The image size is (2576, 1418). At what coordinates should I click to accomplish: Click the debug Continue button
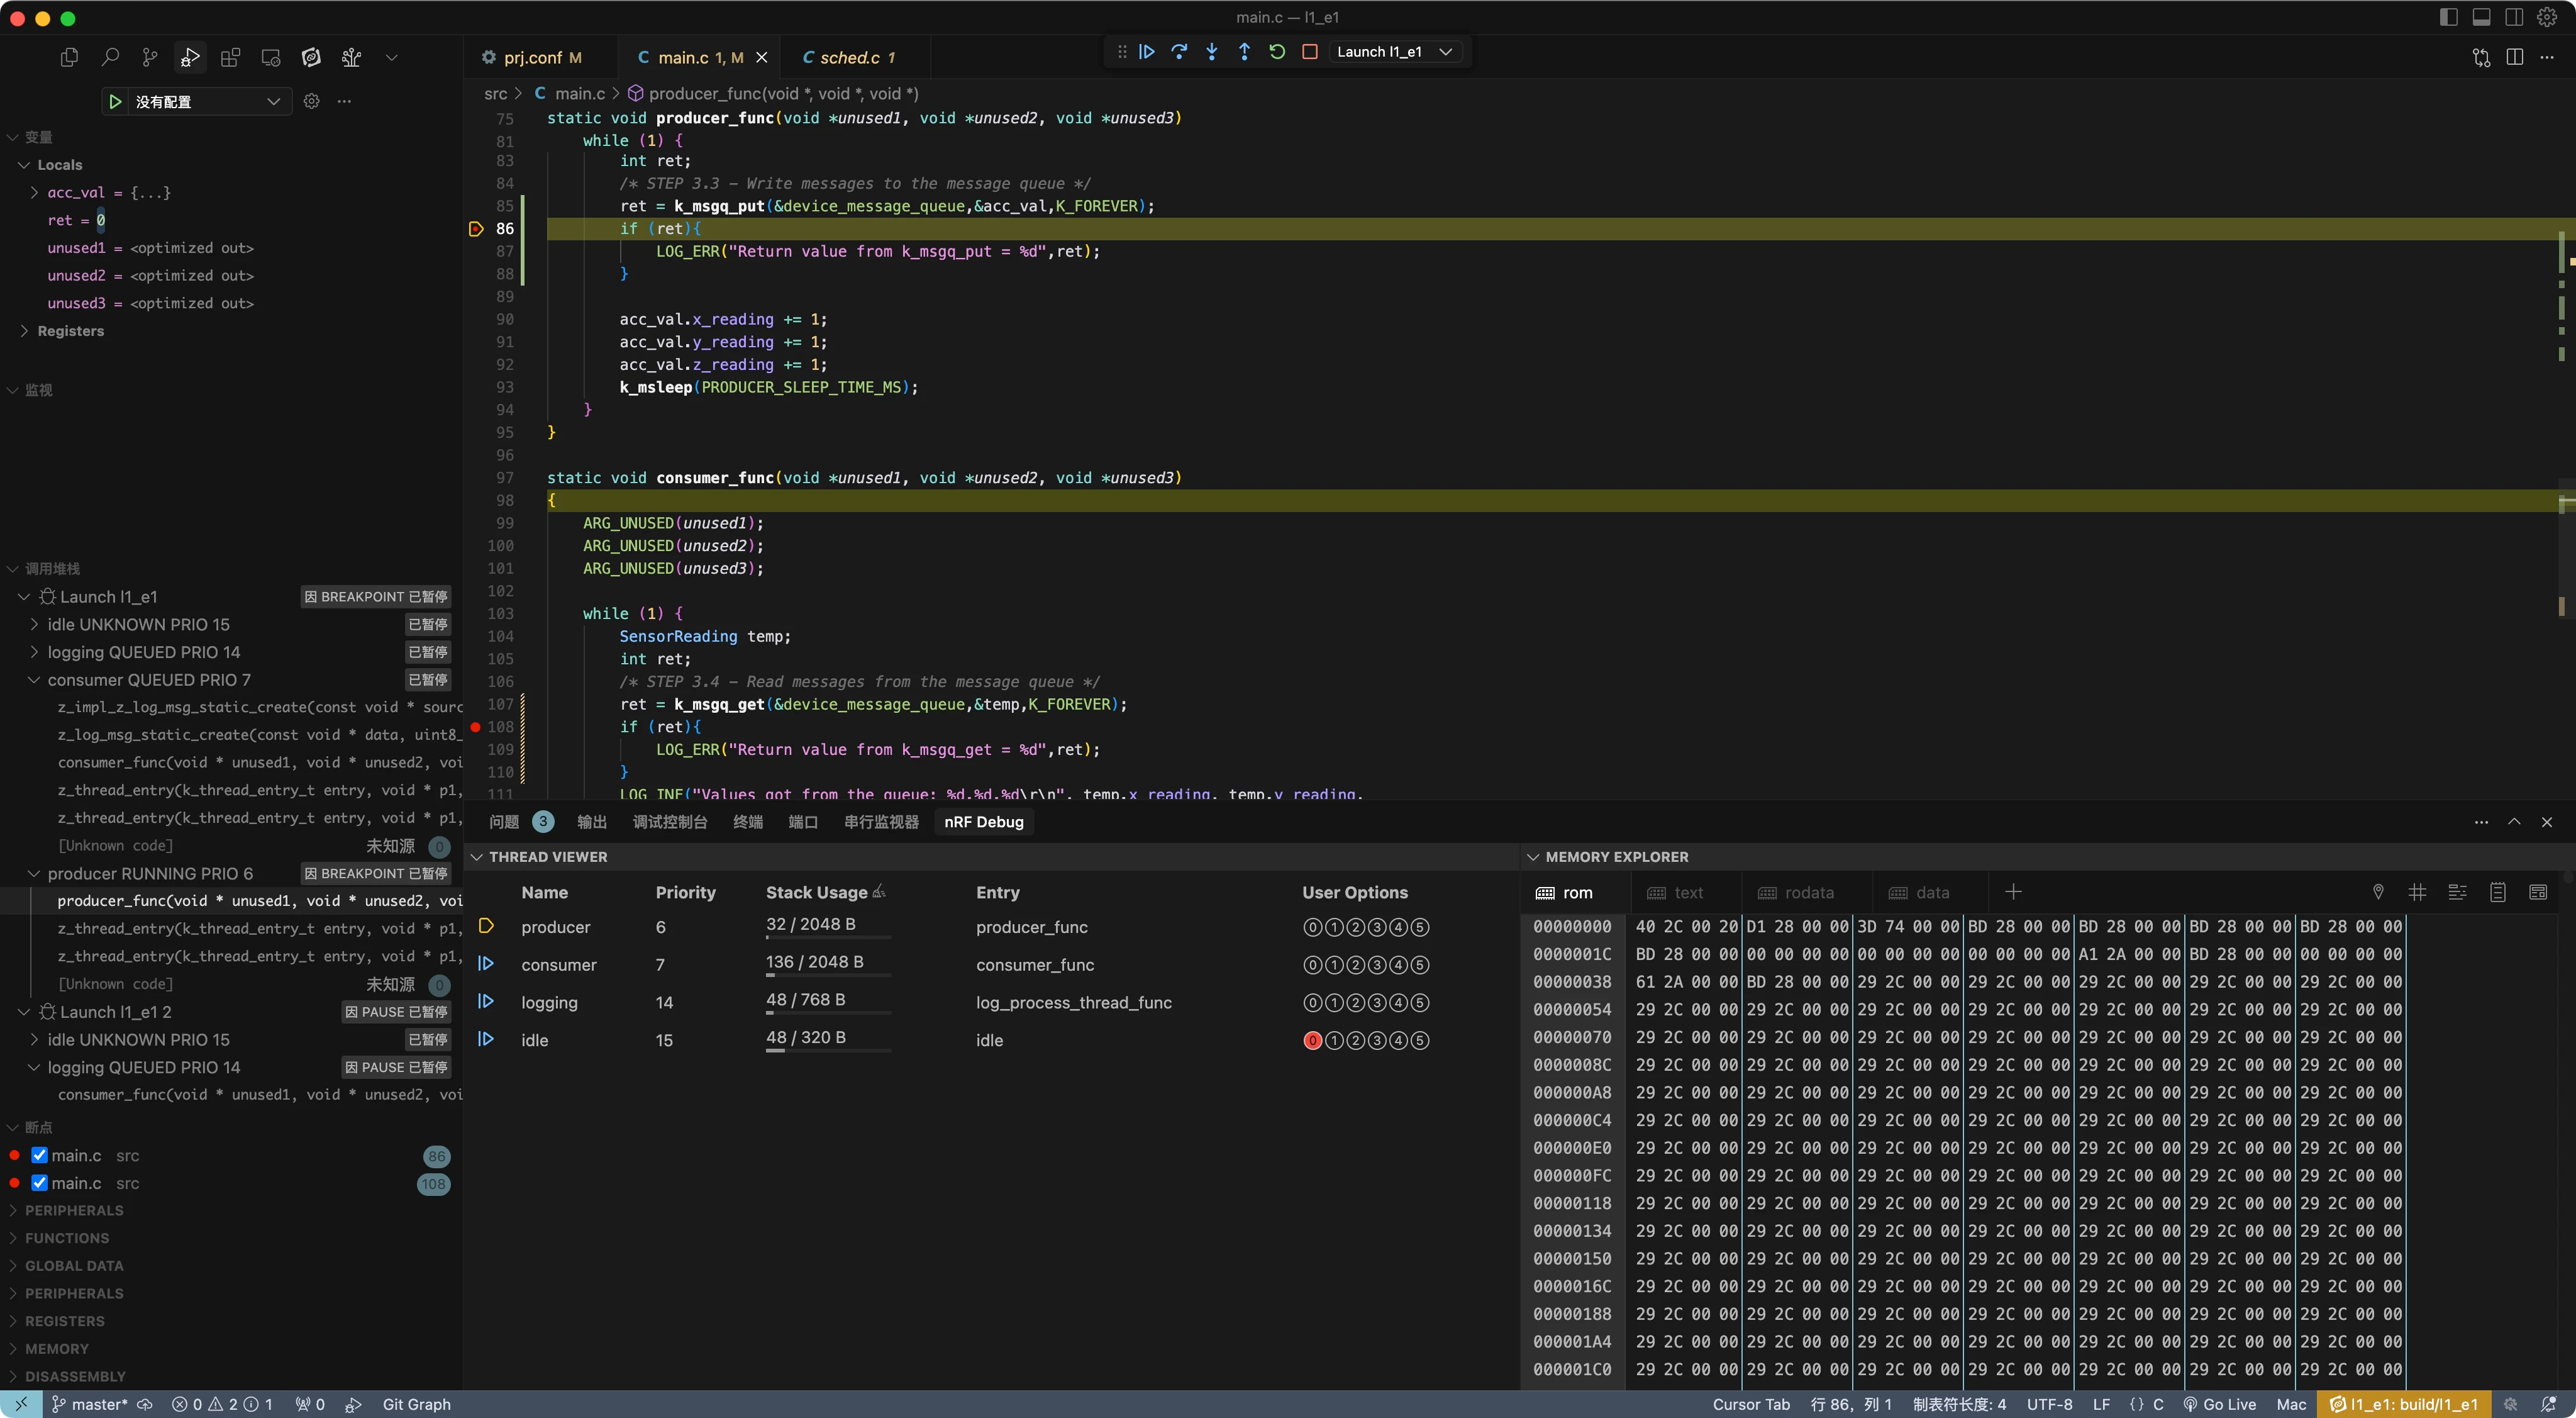click(1147, 52)
